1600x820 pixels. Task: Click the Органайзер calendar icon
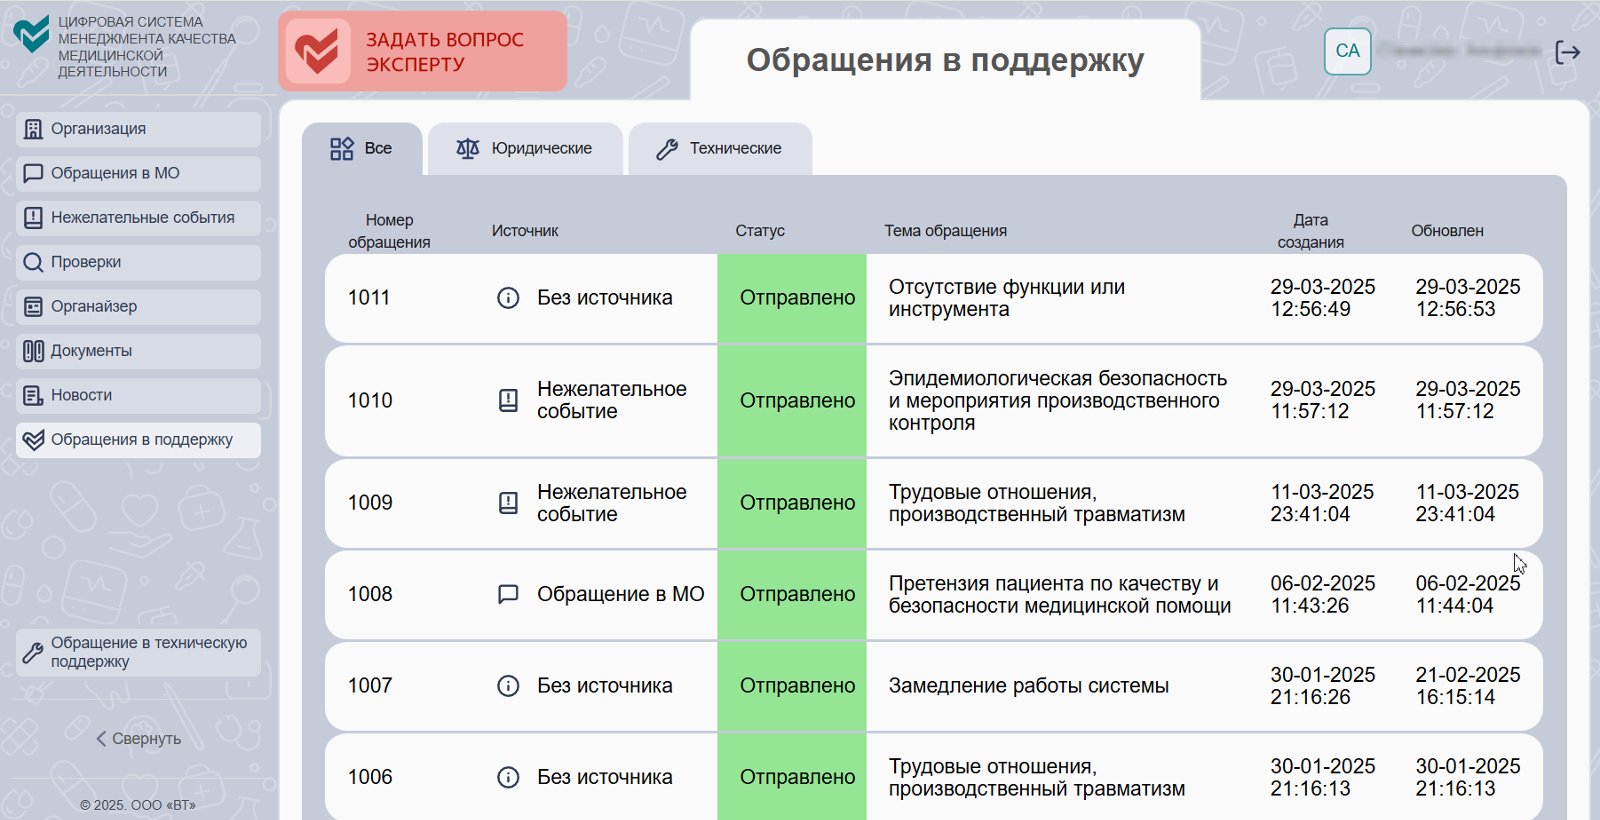coord(33,307)
